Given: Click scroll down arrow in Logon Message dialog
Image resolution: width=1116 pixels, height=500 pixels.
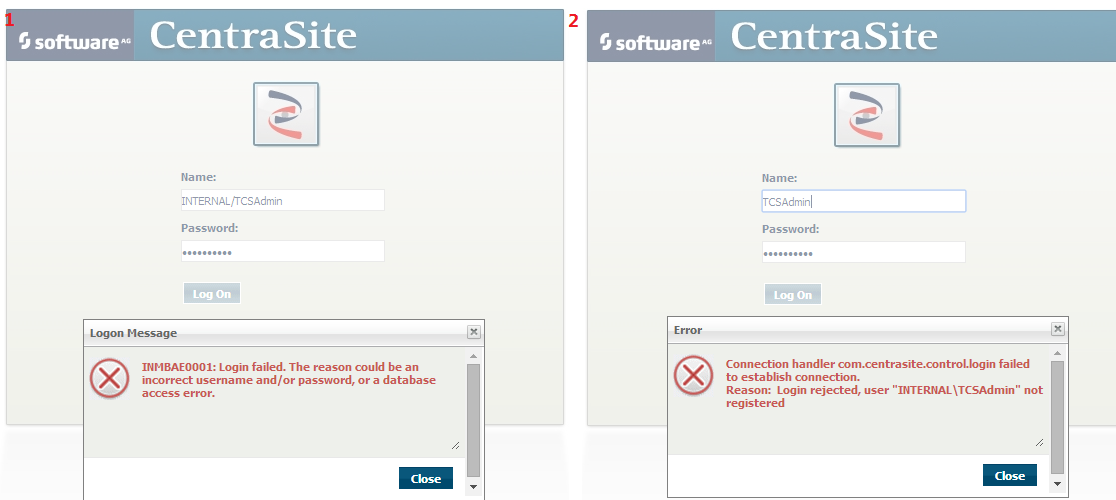Looking at the screenshot, I should [x=473, y=487].
